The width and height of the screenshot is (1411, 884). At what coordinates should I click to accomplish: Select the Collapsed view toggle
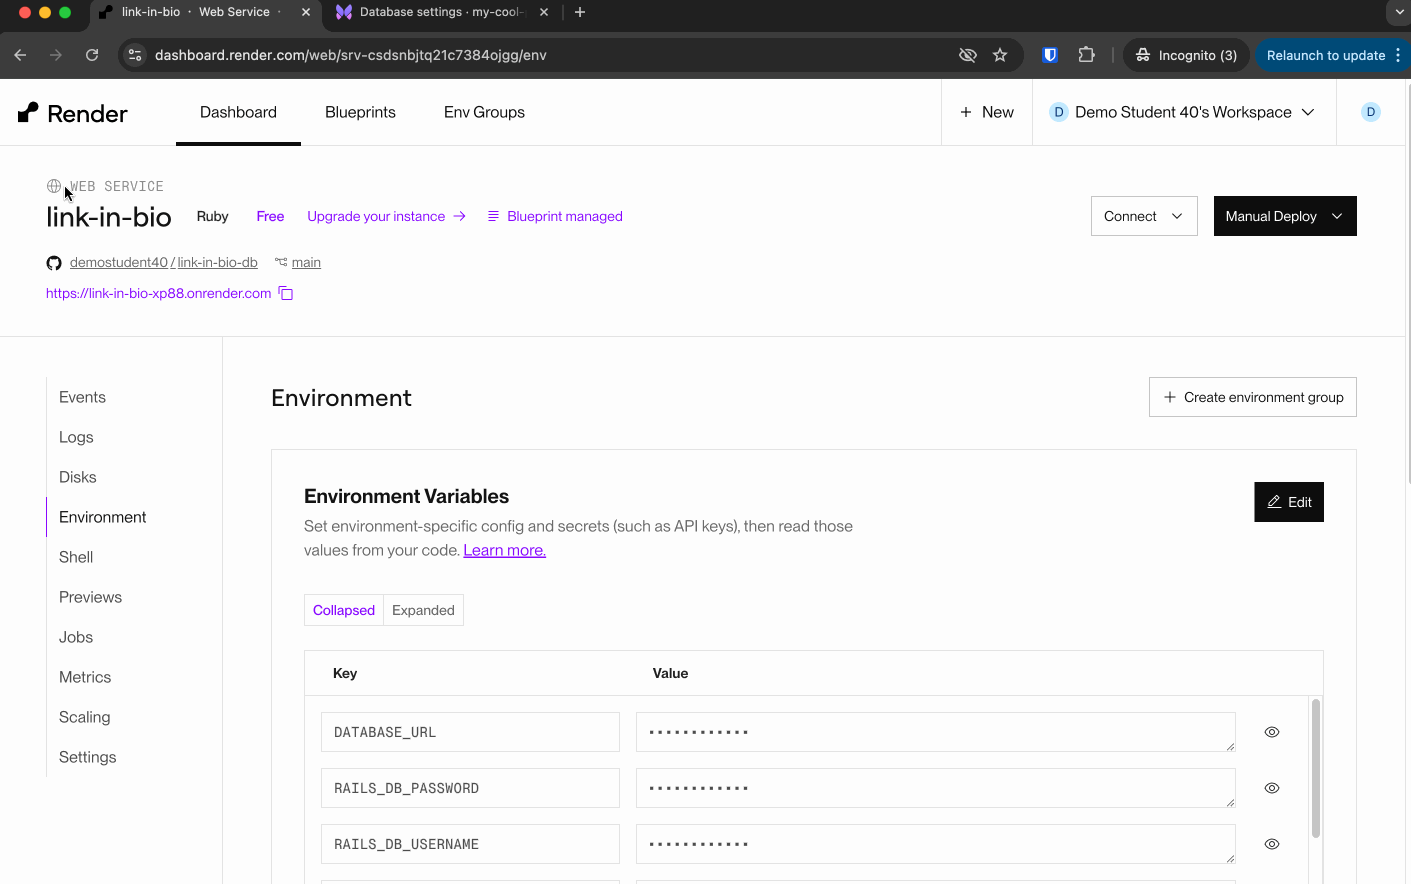[344, 610]
